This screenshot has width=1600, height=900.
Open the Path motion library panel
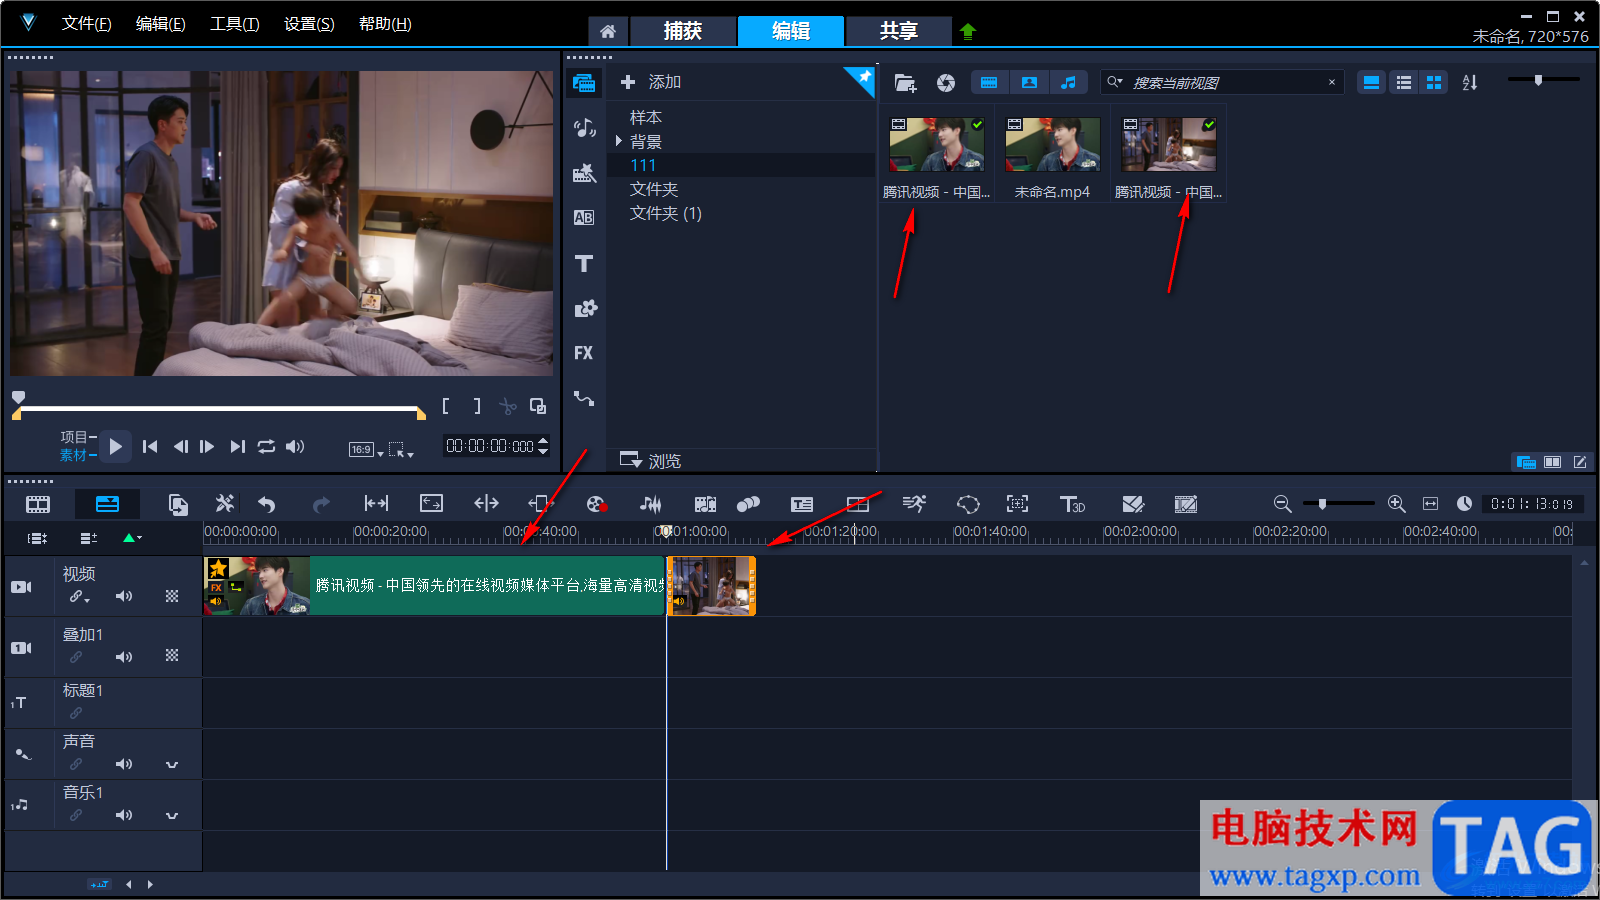tap(584, 398)
